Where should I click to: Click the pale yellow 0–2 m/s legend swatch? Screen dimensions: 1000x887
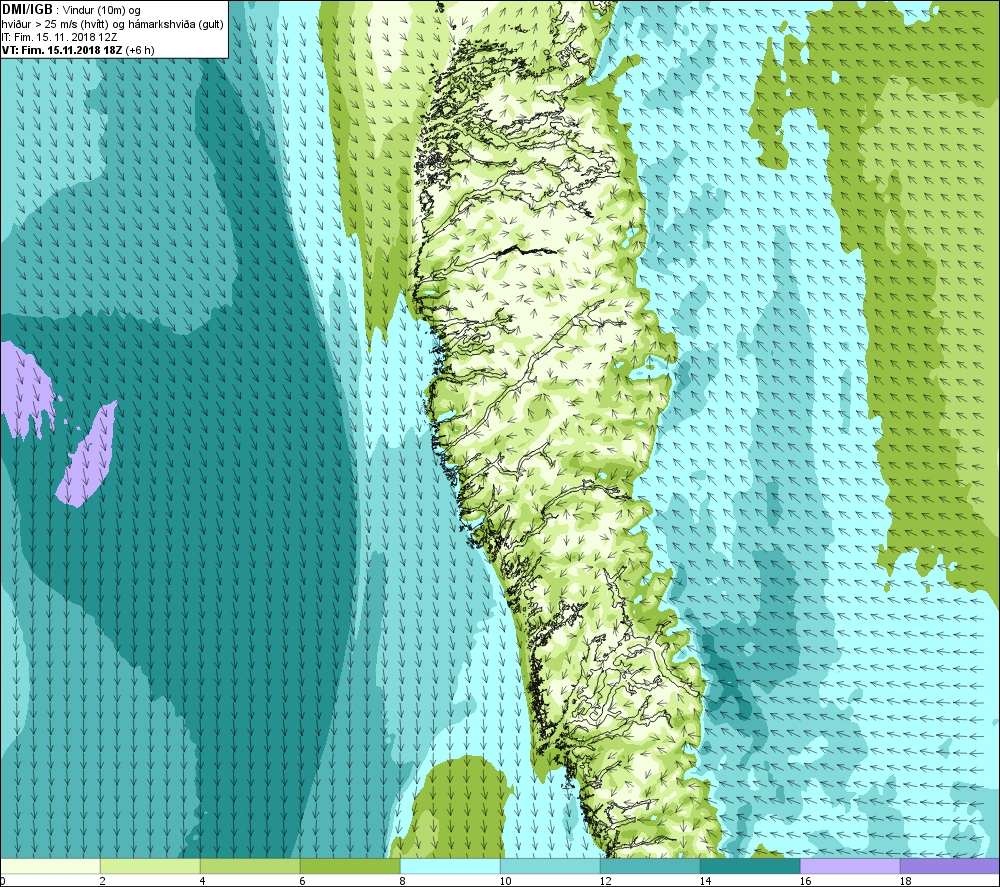(x=50, y=866)
